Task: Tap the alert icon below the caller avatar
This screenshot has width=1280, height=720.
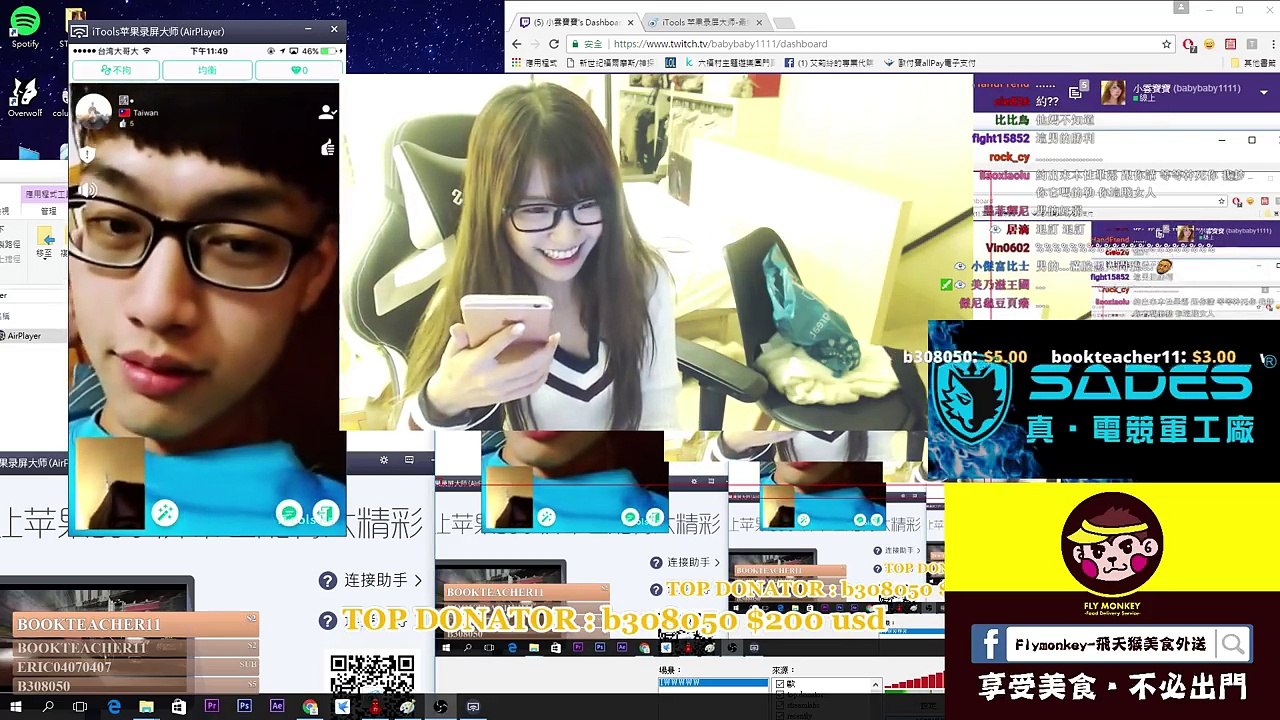Action: [x=88, y=155]
